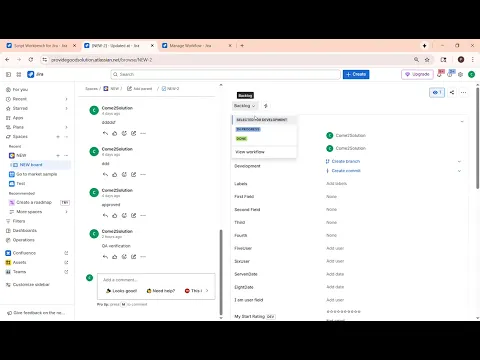Click the 'Add a comment...' field
The width and height of the screenshot is (480, 360).
click(x=156, y=280)
